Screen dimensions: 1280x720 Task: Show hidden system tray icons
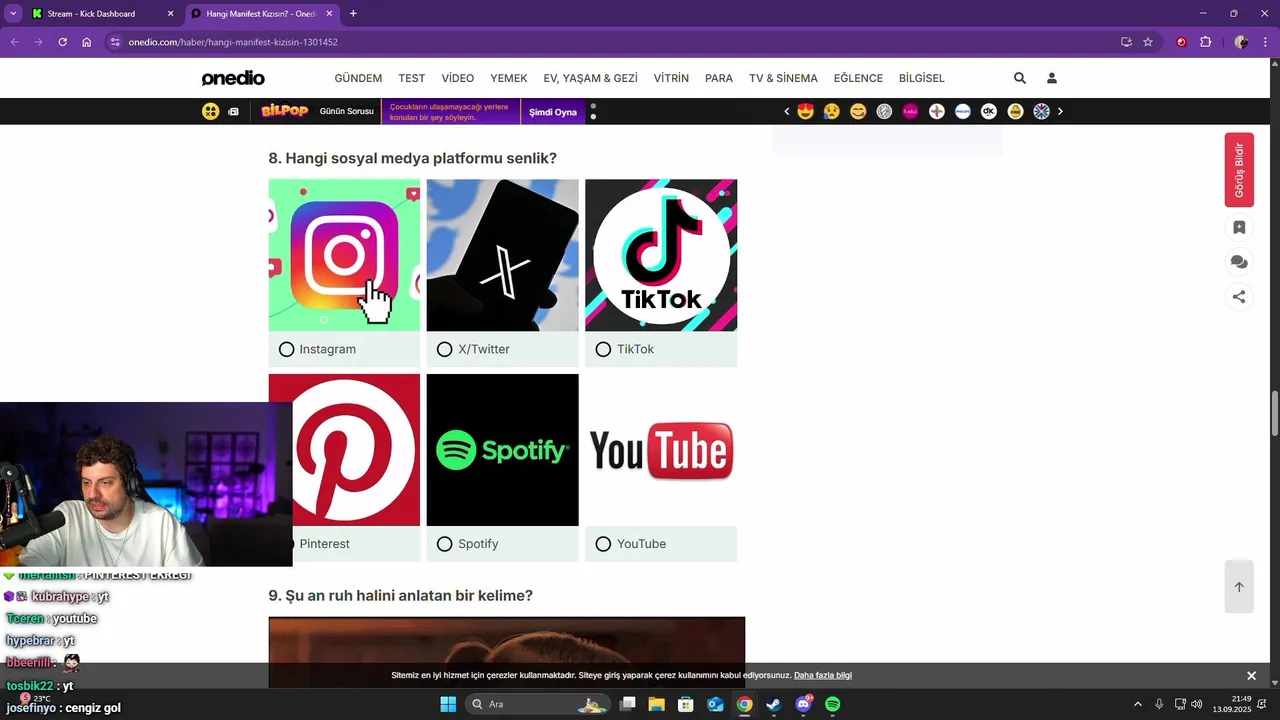[1137, 704]
